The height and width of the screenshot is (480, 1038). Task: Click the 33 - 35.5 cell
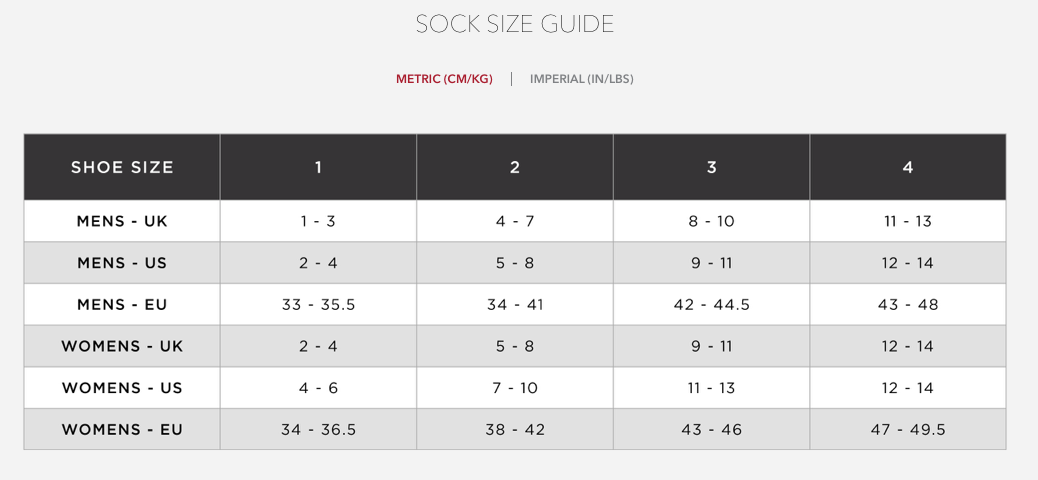point(318,305)
